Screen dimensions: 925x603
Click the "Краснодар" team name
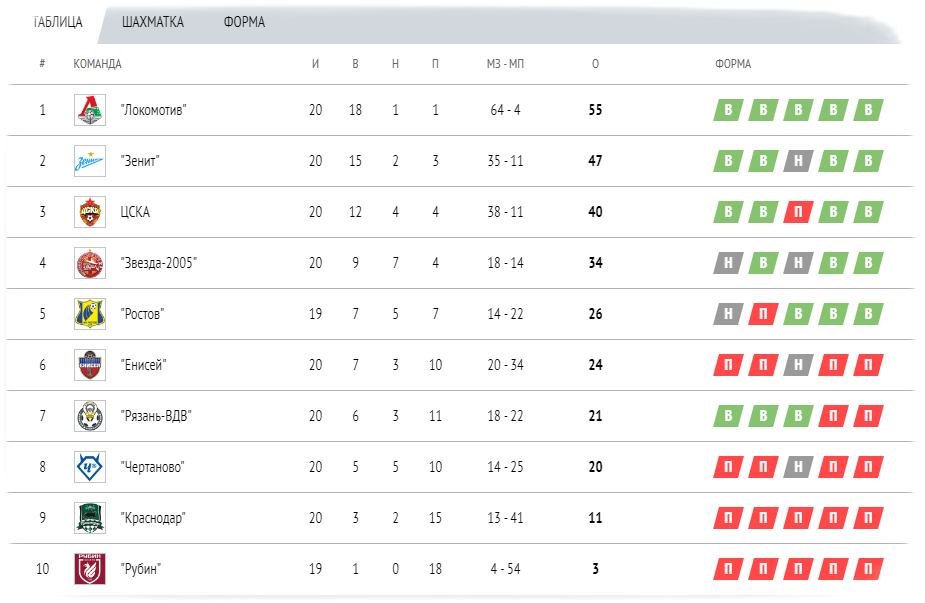coord(153,518)
